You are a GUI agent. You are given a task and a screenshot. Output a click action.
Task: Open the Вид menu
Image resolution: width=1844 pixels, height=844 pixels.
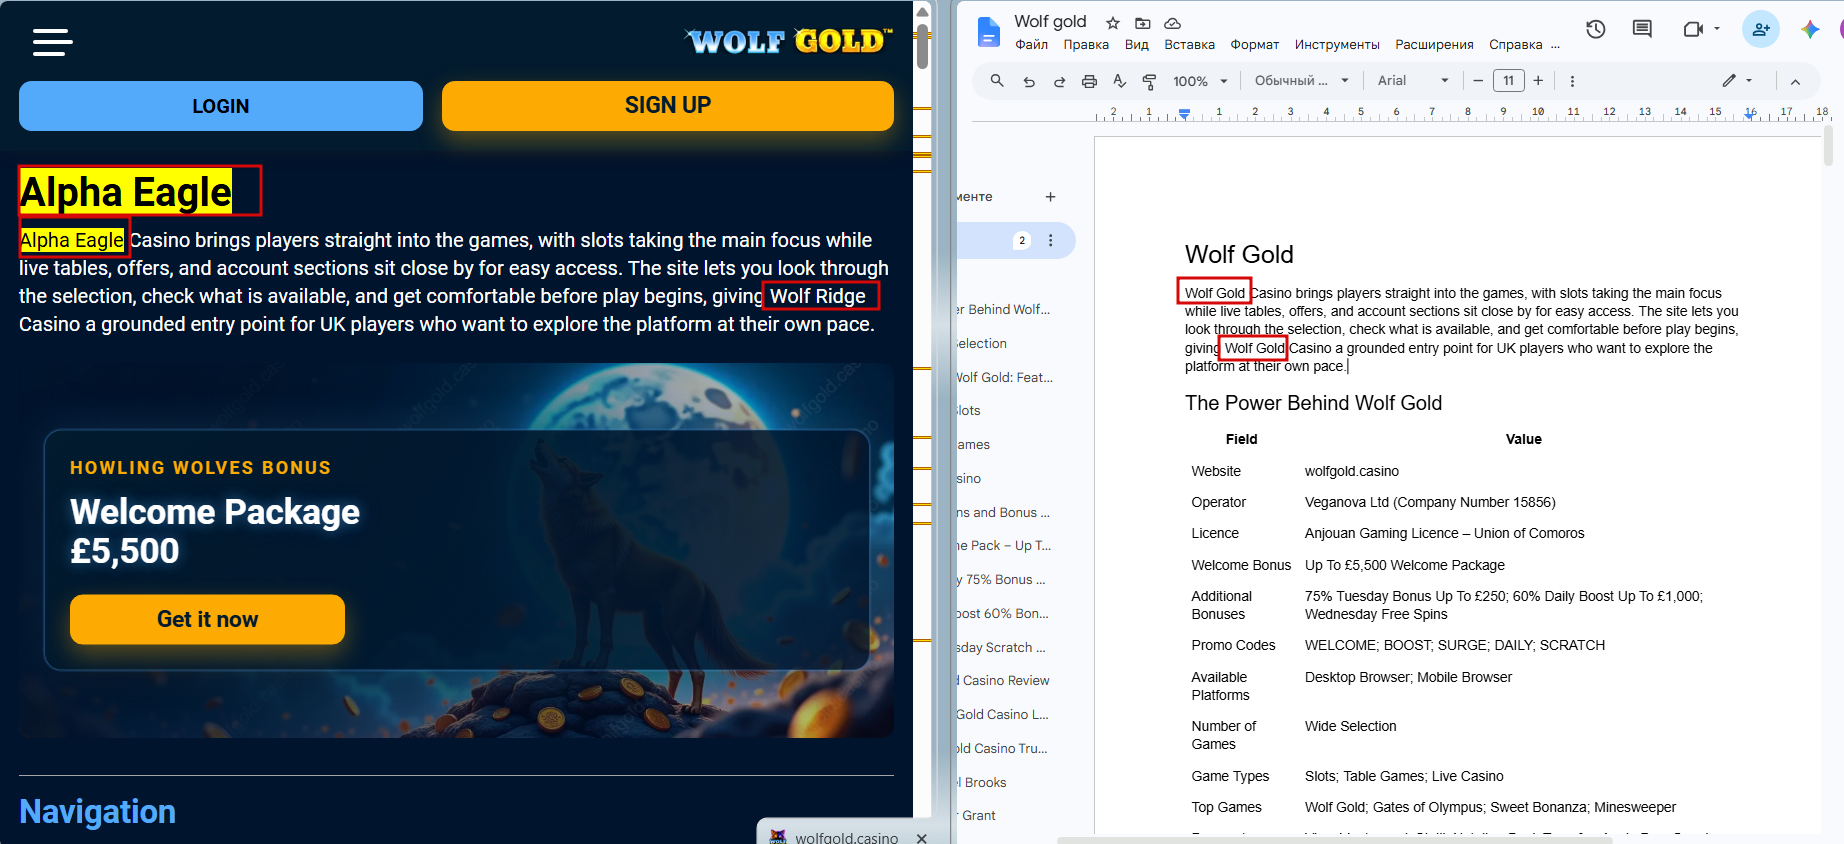1136,45
